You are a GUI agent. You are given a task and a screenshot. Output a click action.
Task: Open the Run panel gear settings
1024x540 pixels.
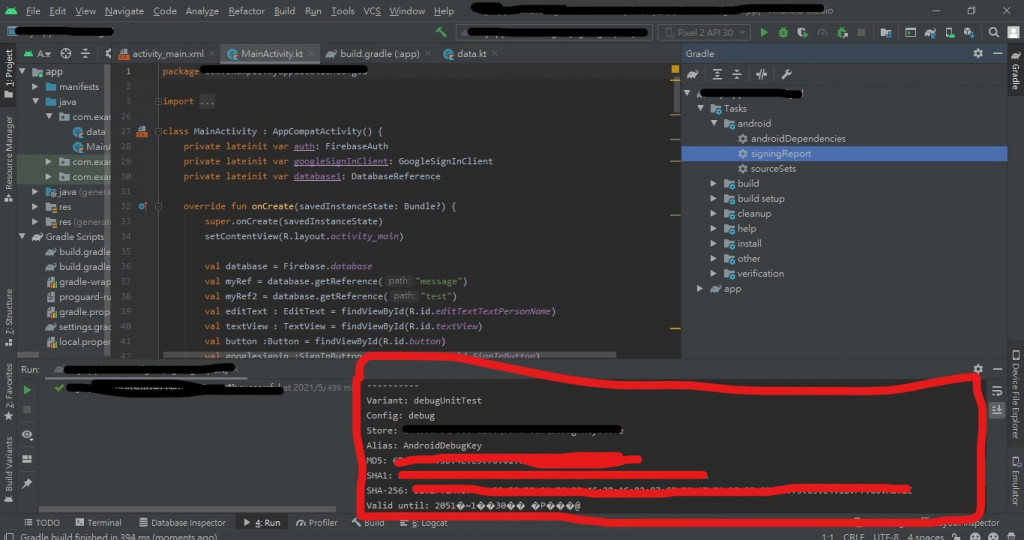(978, 369)
